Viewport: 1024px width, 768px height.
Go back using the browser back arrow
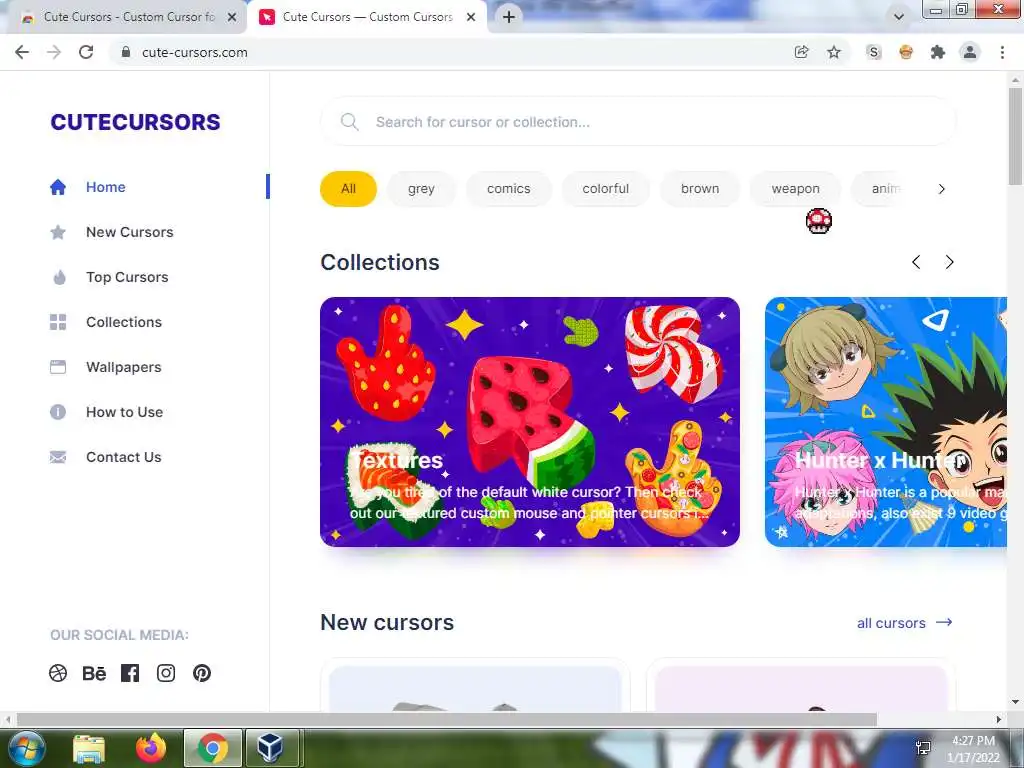(x=22, y=52)
